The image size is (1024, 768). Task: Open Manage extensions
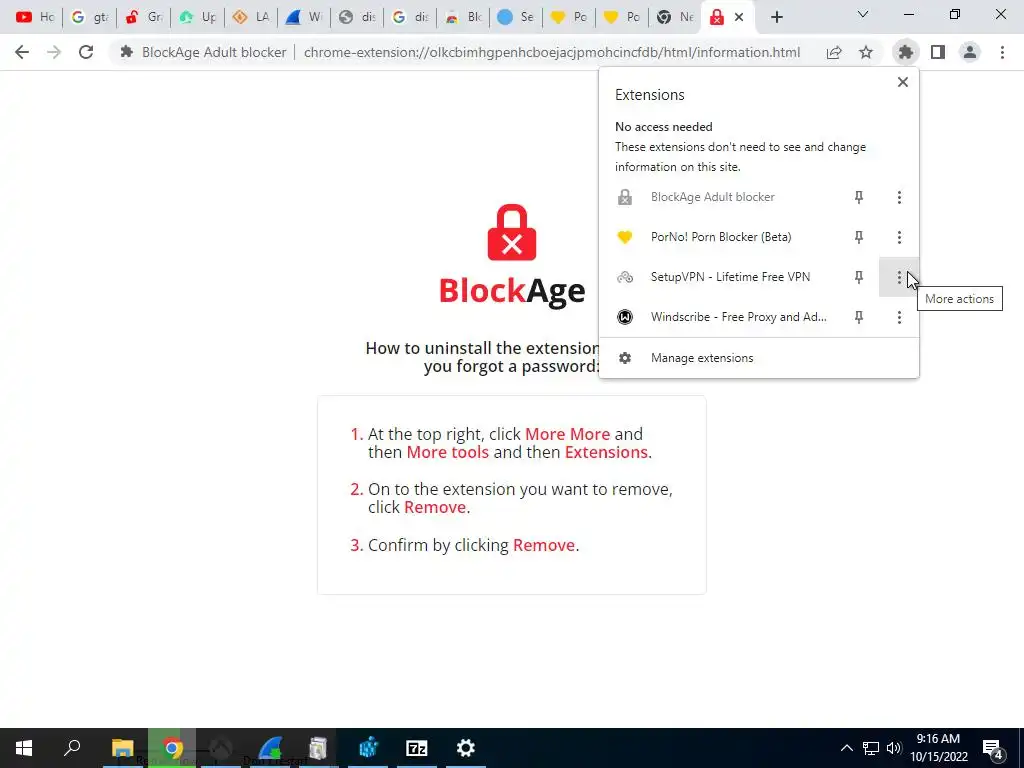pyautogui.click(x=759, y=358)
